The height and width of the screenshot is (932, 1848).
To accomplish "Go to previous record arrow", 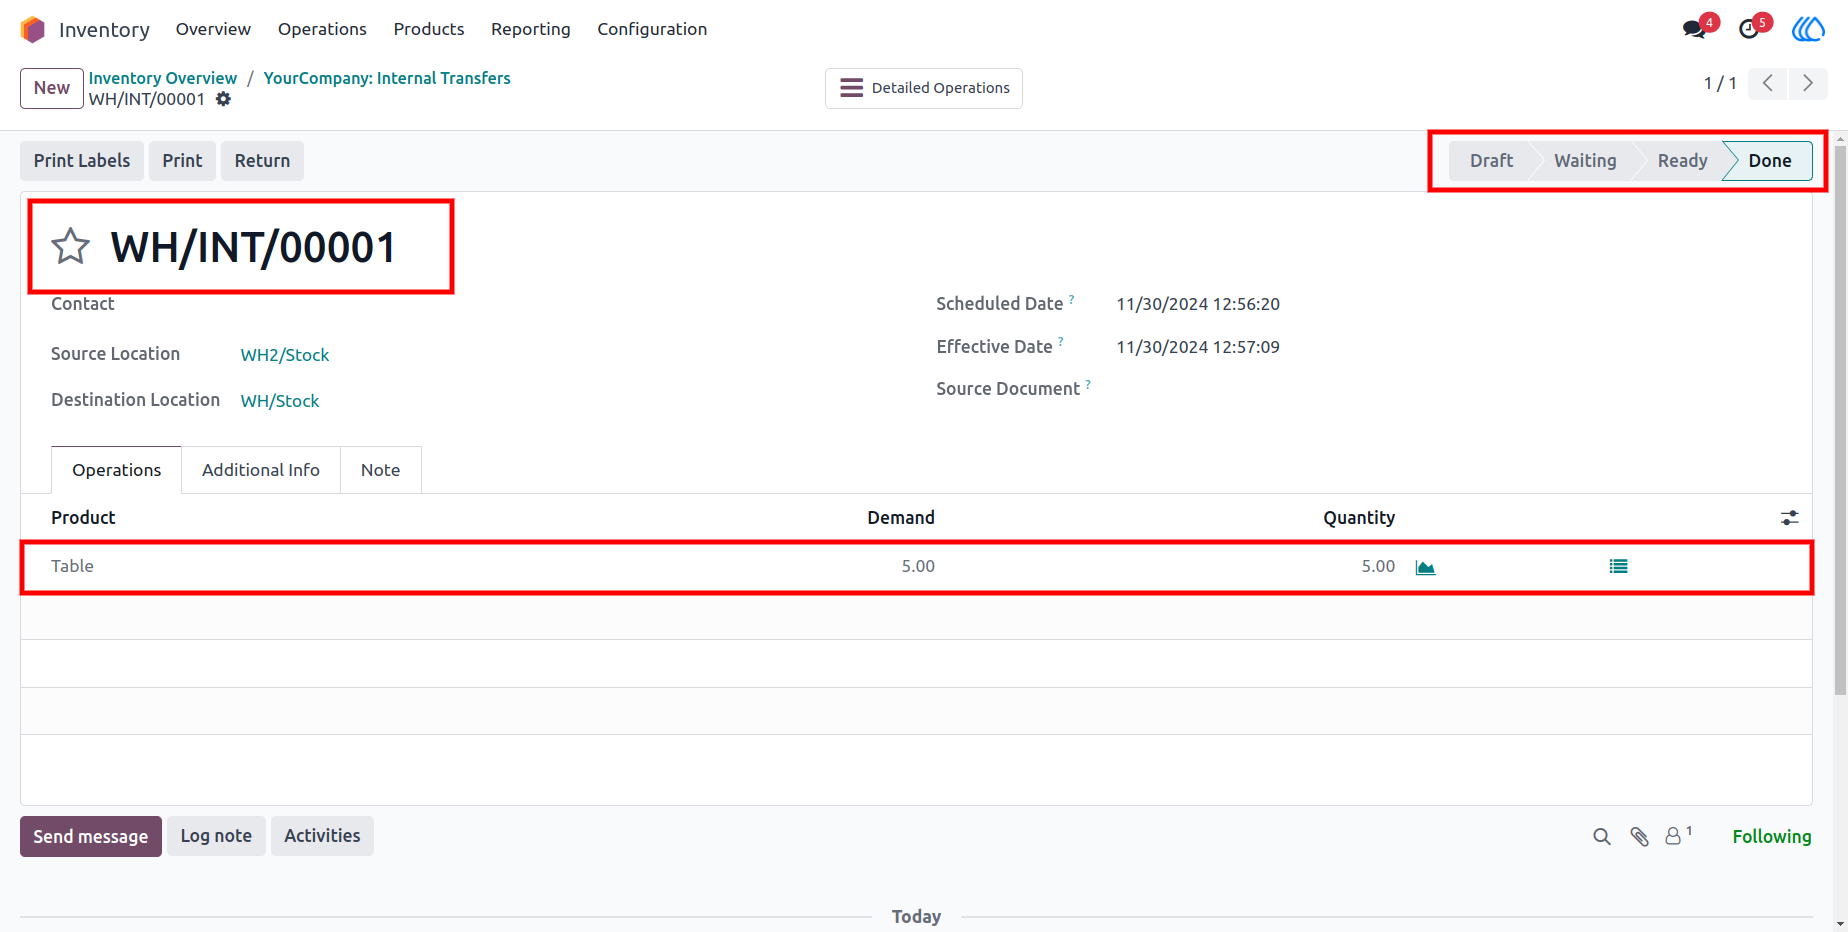I will click(x=1768, y=83).
